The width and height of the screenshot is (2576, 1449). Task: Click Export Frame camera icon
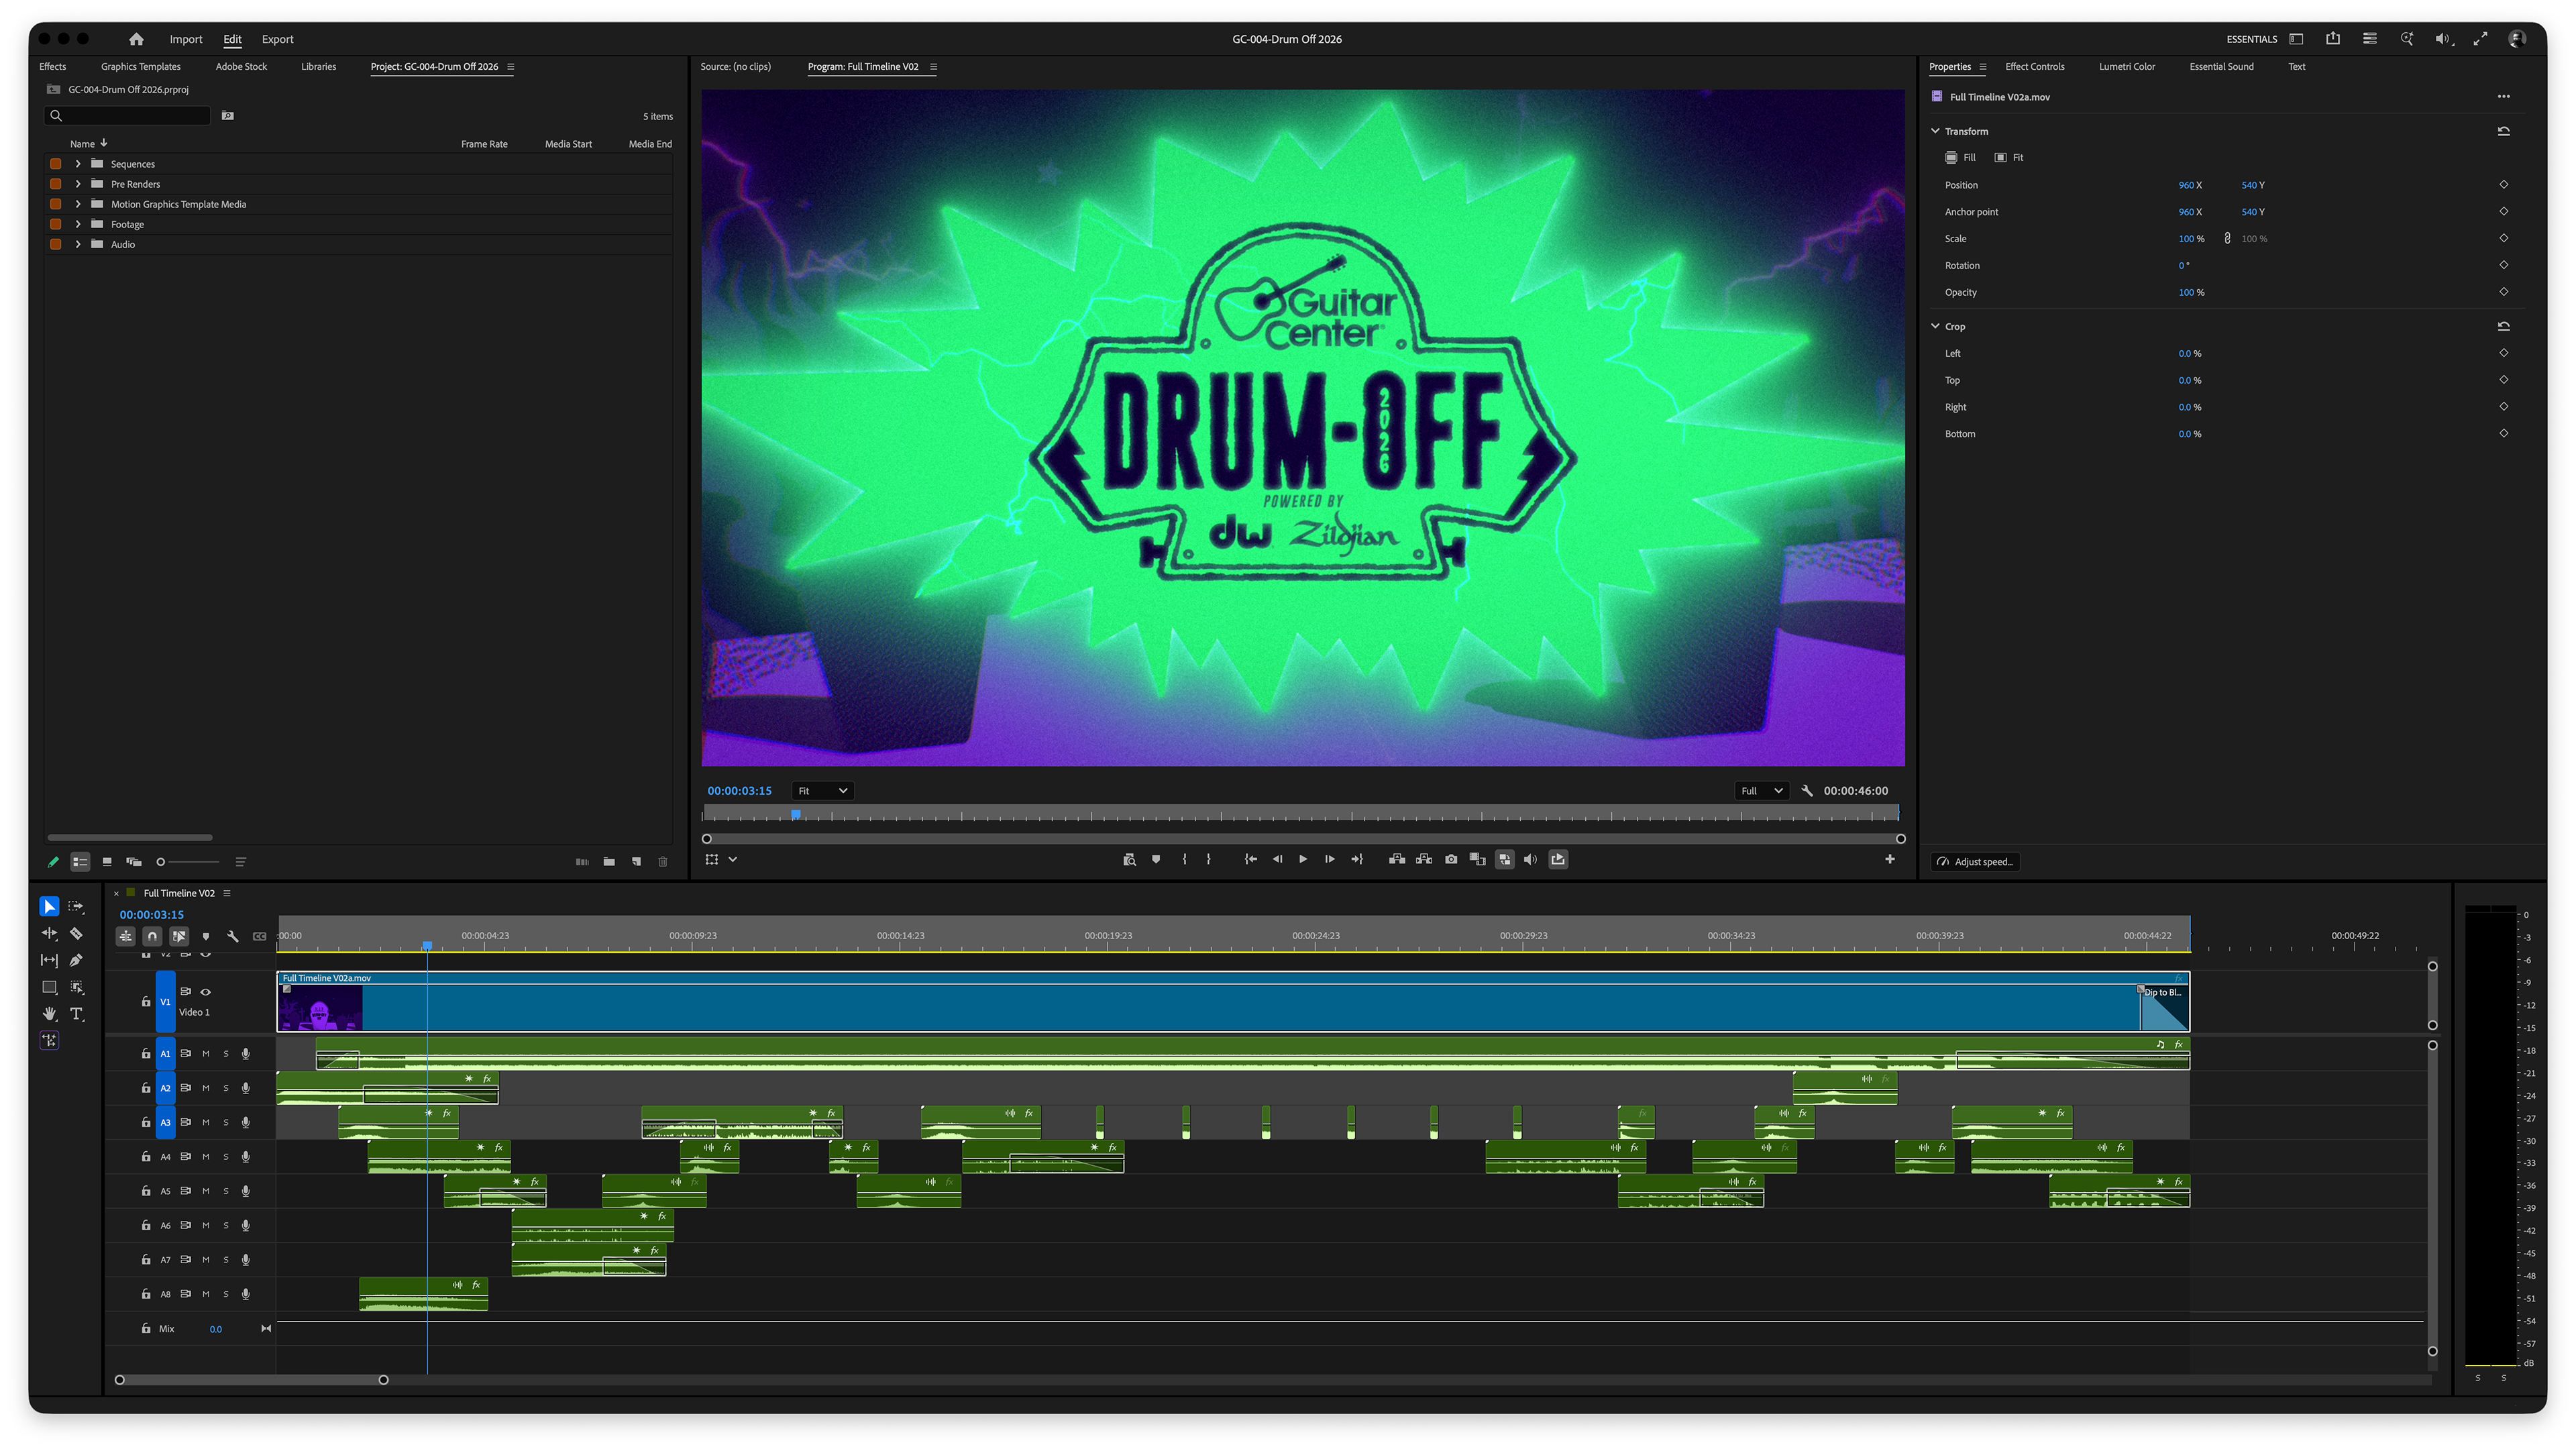[1451, 860]
